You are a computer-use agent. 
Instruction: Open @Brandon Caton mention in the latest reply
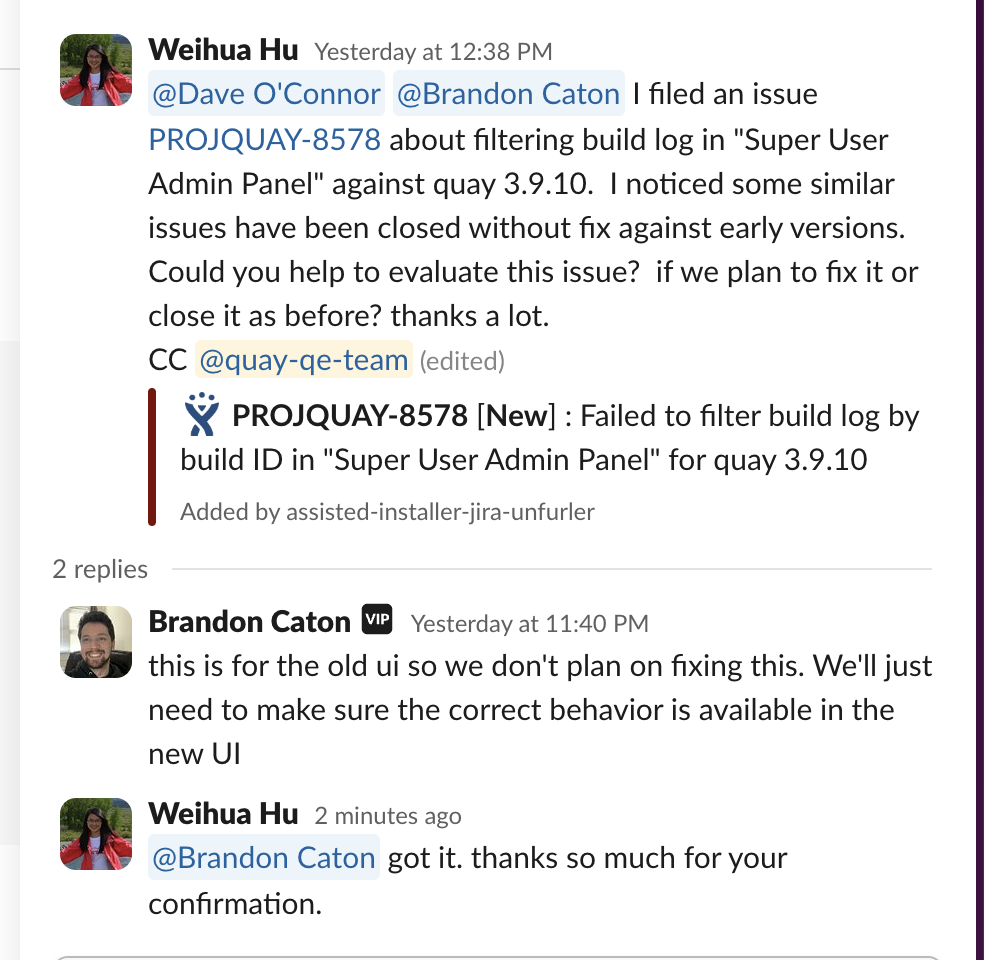coord(264,858)
